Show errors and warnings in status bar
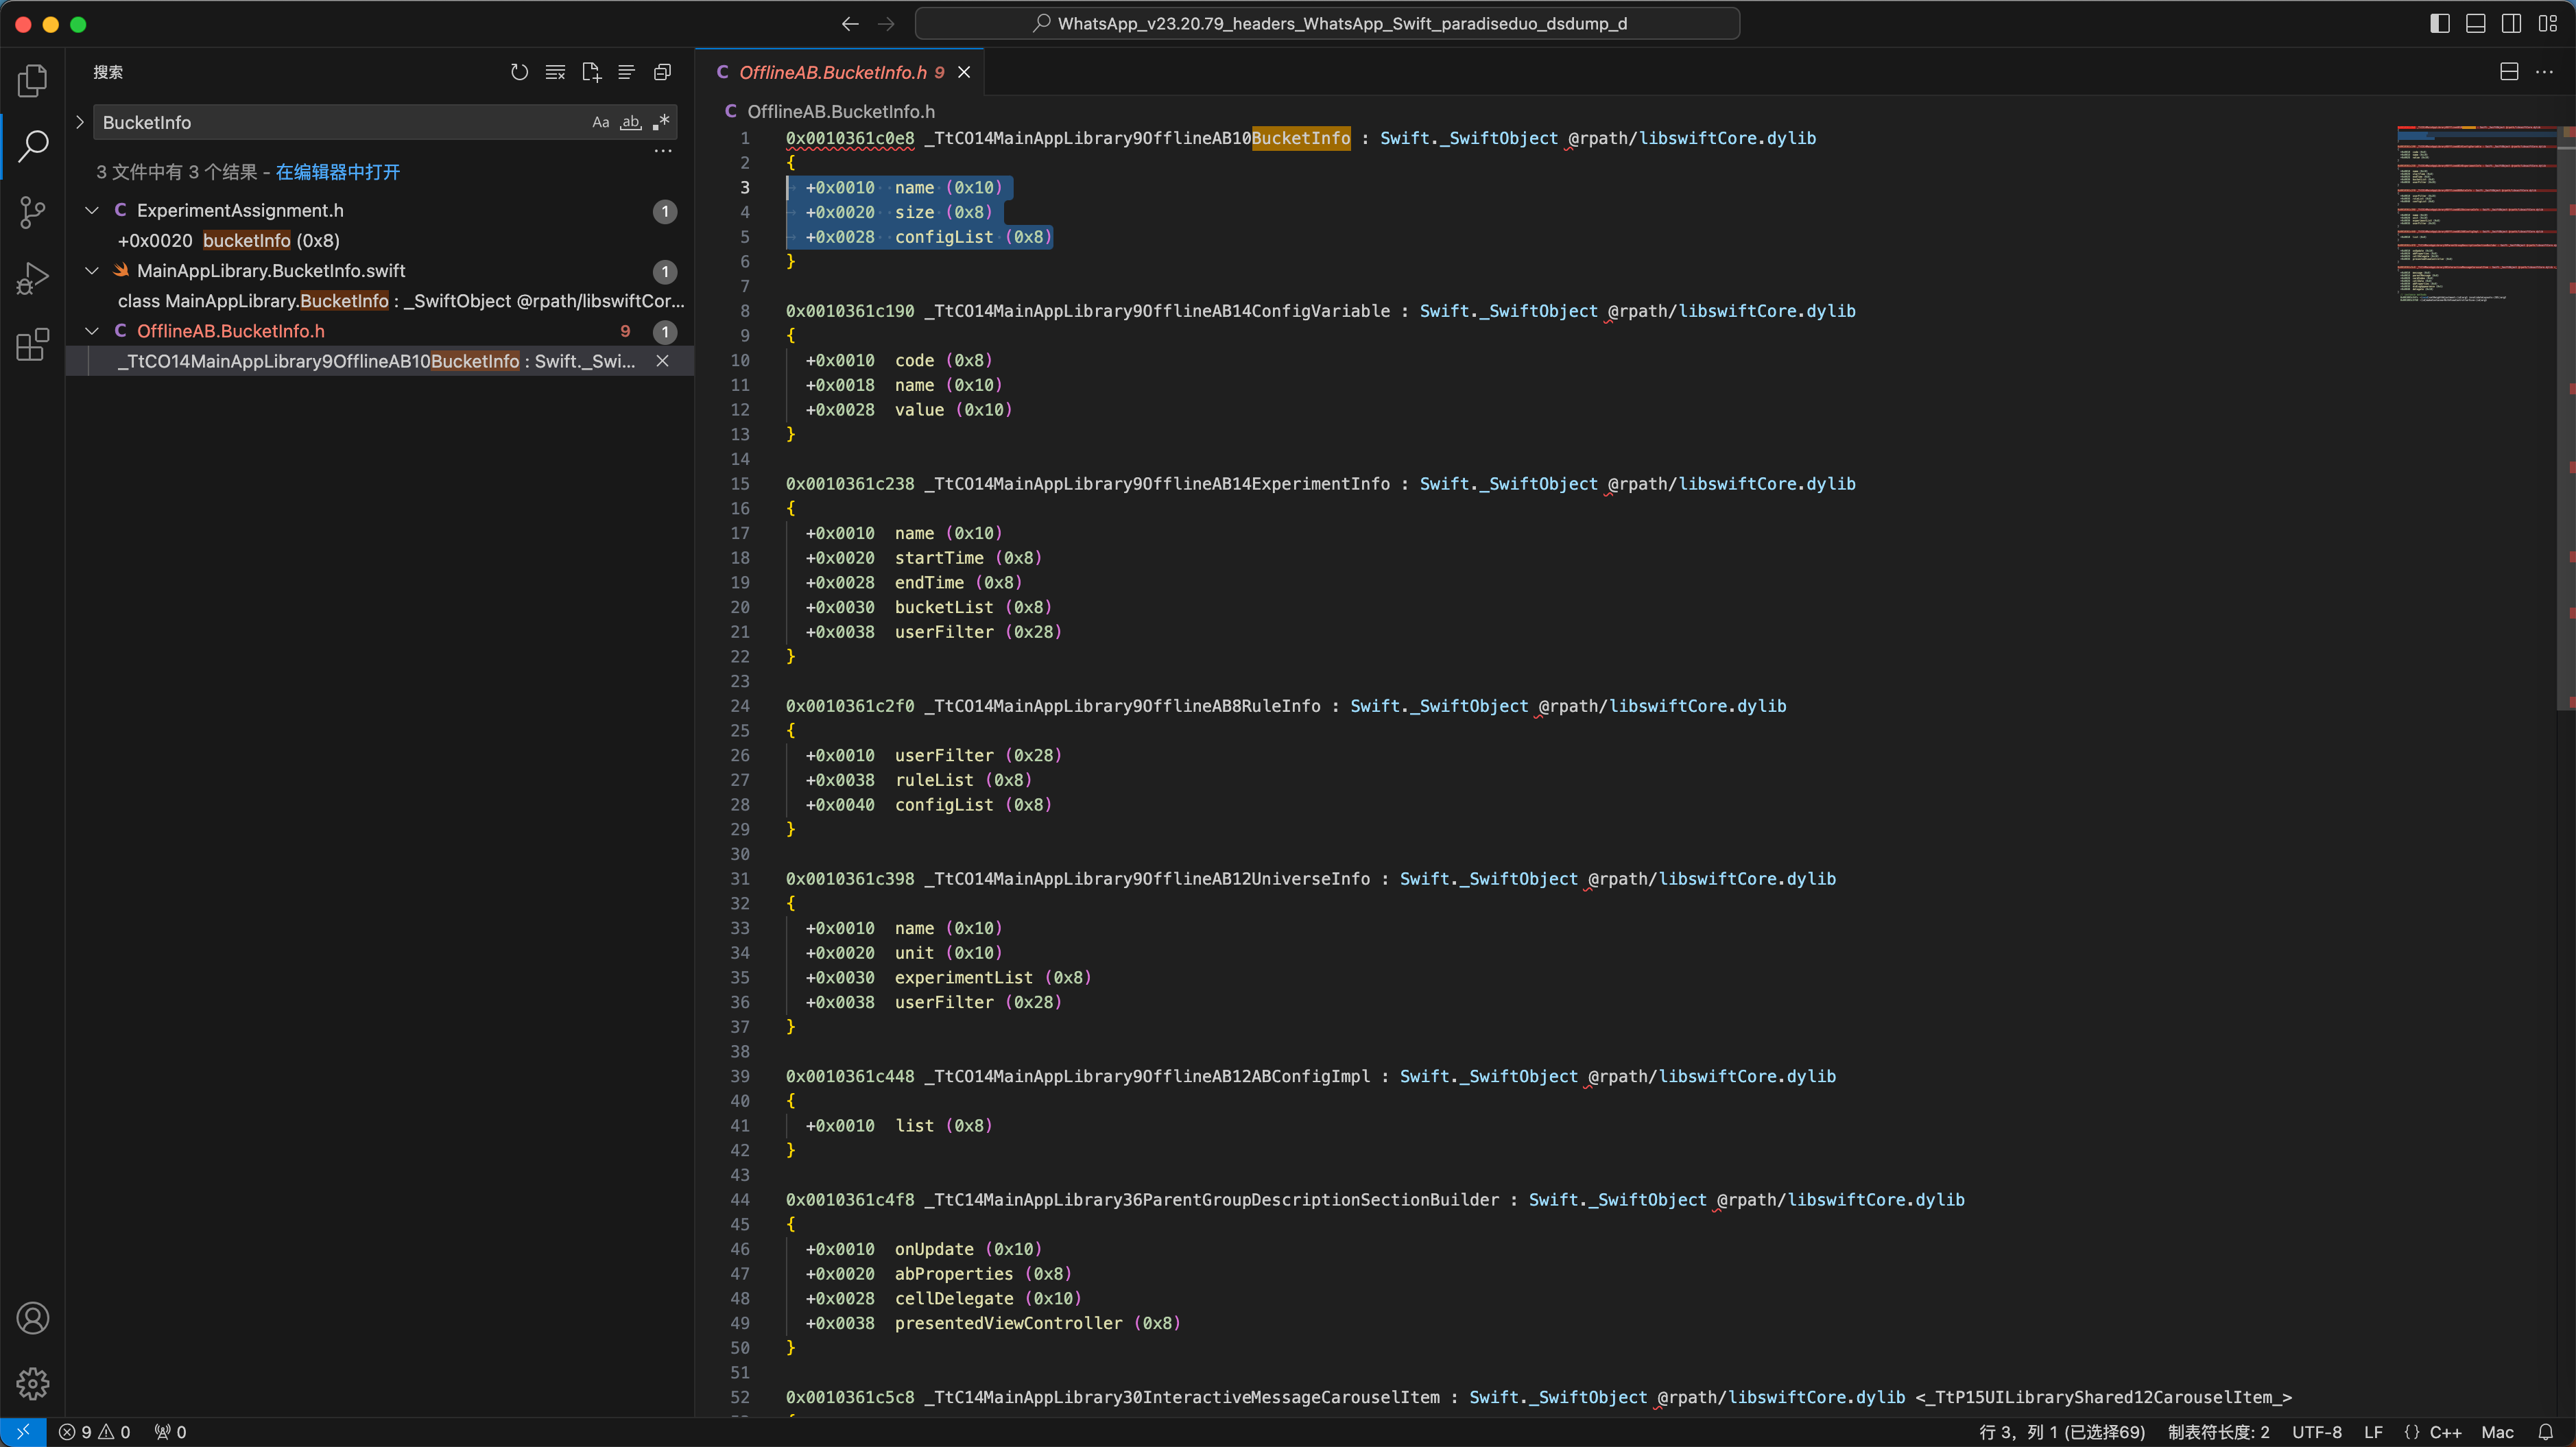2576x1447 pixels. [94, 1432]
